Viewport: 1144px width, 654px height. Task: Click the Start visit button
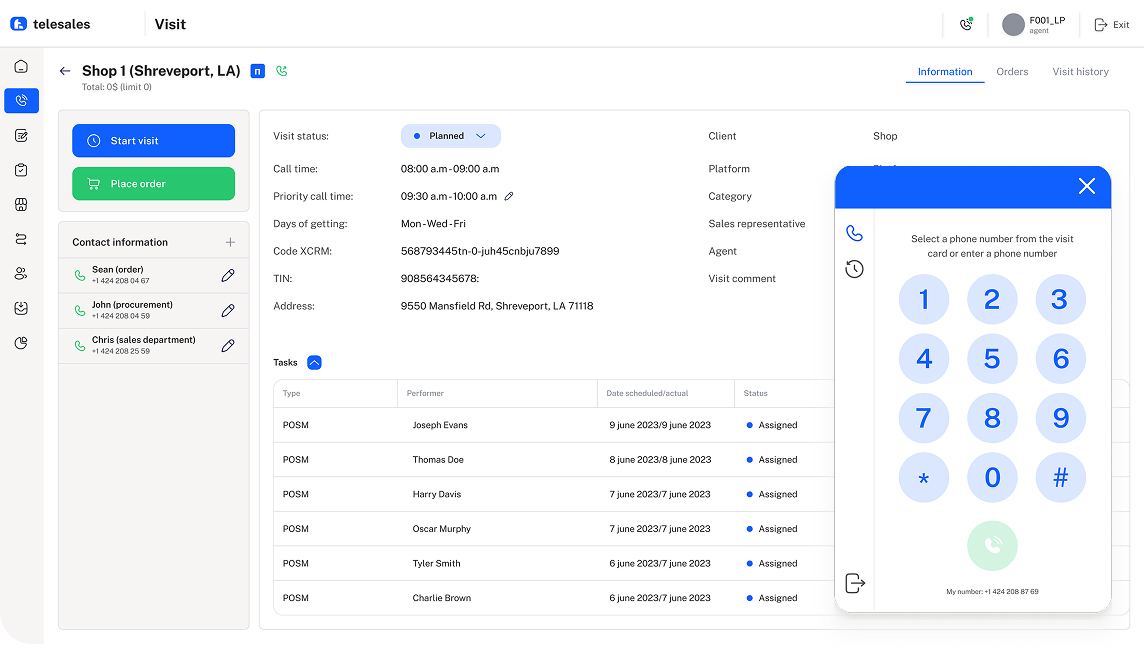tap(153, 141)
